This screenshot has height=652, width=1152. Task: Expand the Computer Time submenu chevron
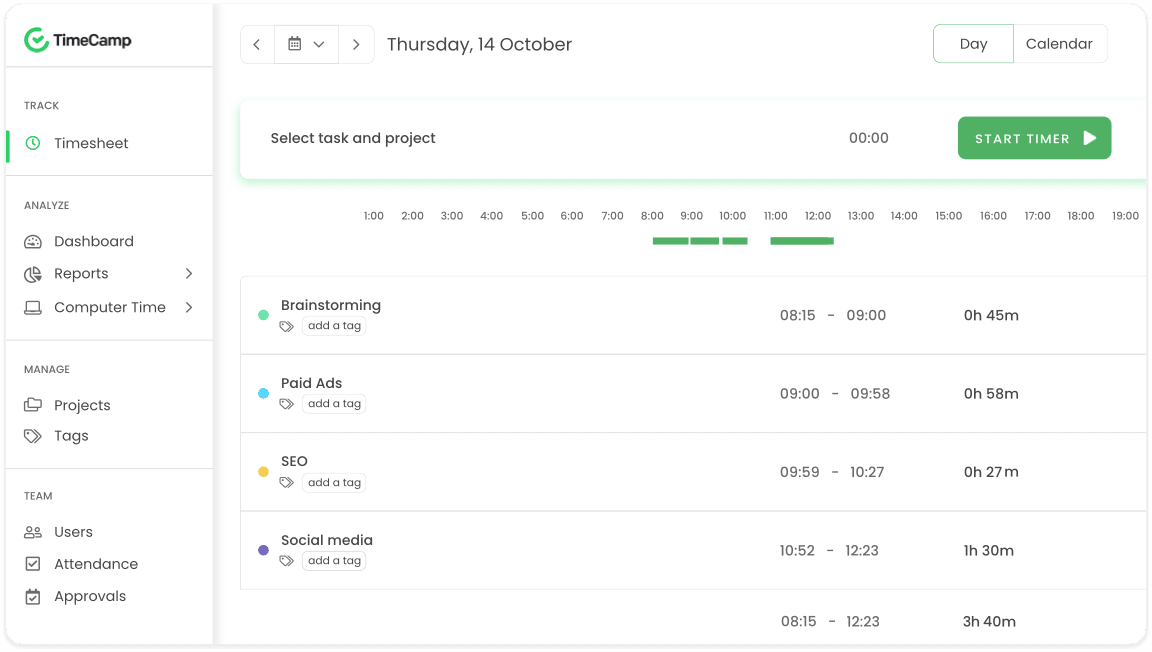[x=190, y=307]
